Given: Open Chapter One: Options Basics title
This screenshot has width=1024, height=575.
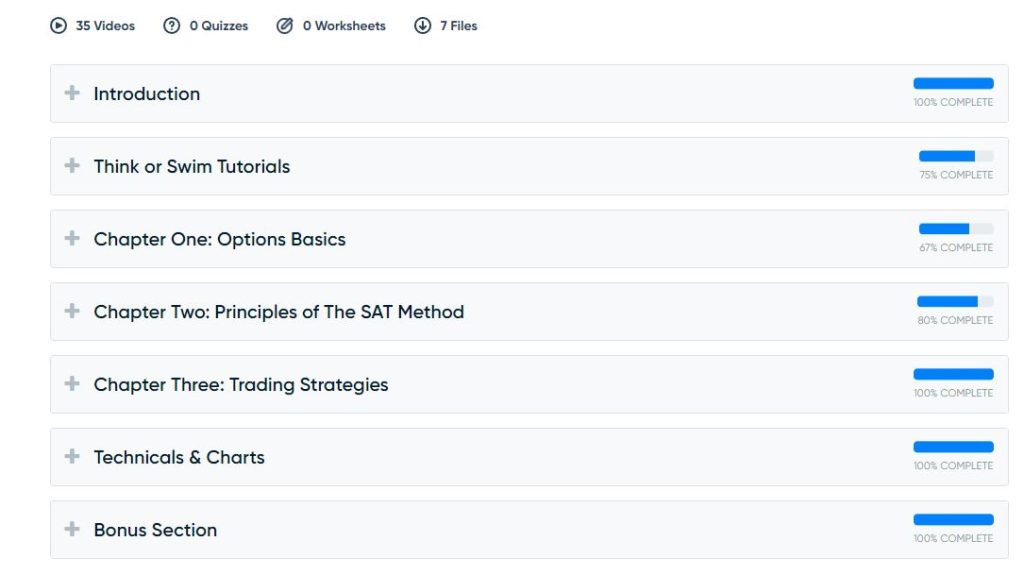Looking at the screenshot, I should 220,239.
